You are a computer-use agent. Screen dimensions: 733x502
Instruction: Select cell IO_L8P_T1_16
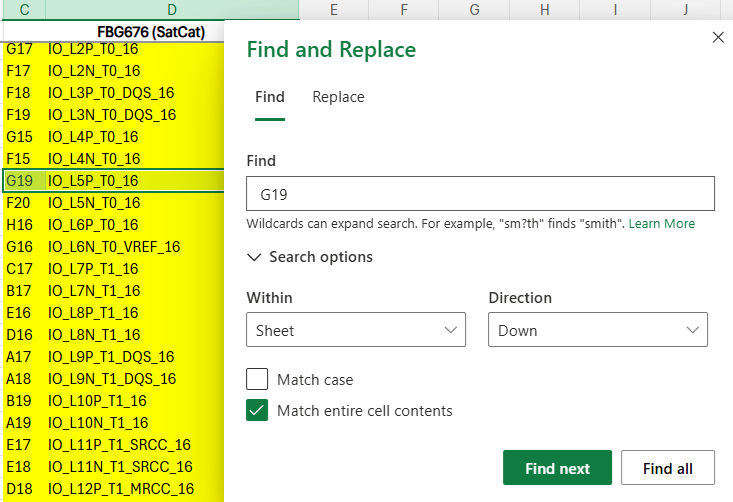135,312
